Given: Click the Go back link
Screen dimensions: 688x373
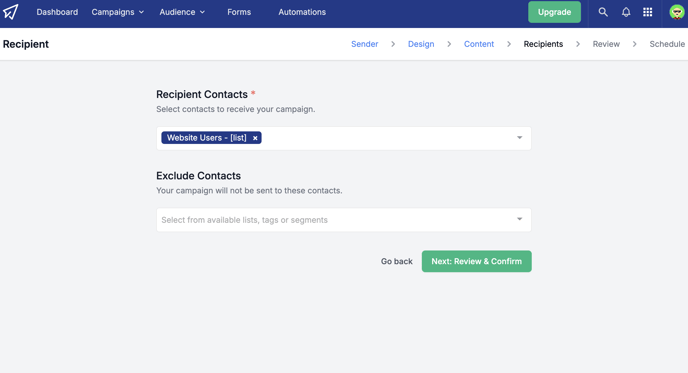Looking at the screenshot, I should click(x=397, y=261).
